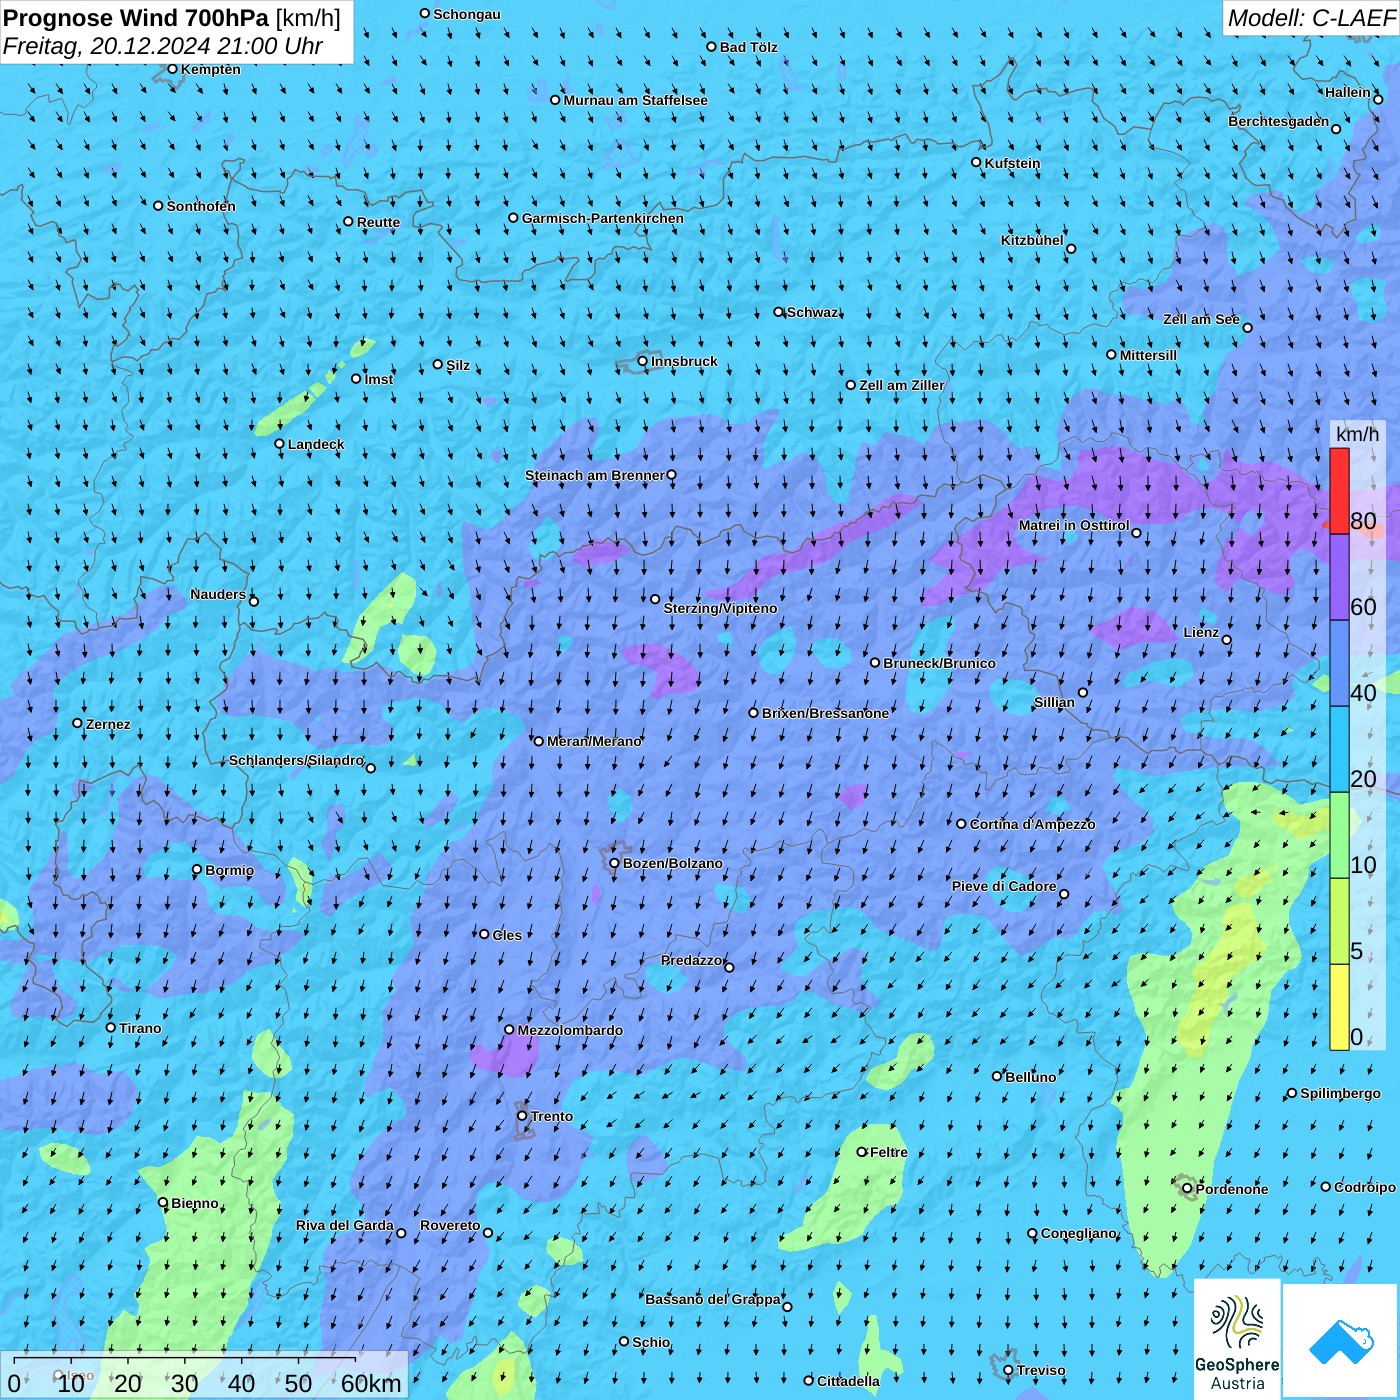
Task: Click the 'km/h' legend heading
Action: tap(1357, 434)
